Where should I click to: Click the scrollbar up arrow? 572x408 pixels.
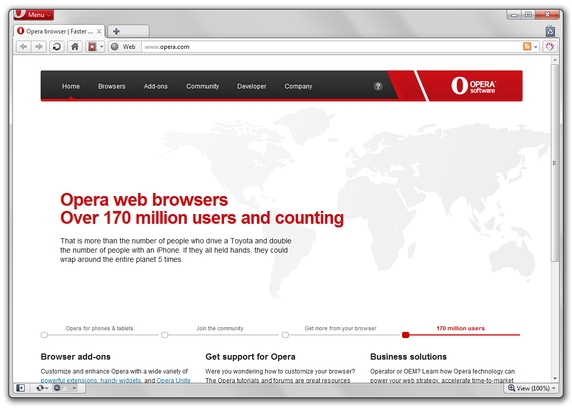[555, 59]
